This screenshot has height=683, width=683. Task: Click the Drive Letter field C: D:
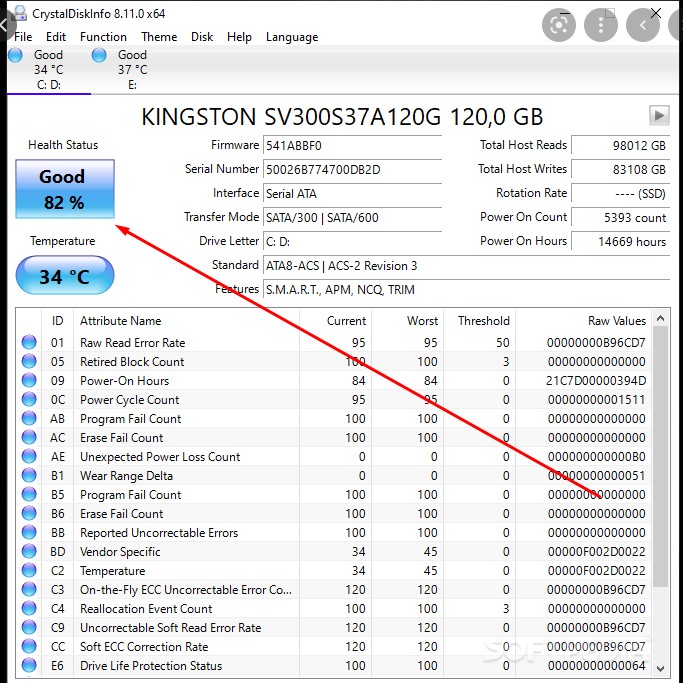coord(352,241)
